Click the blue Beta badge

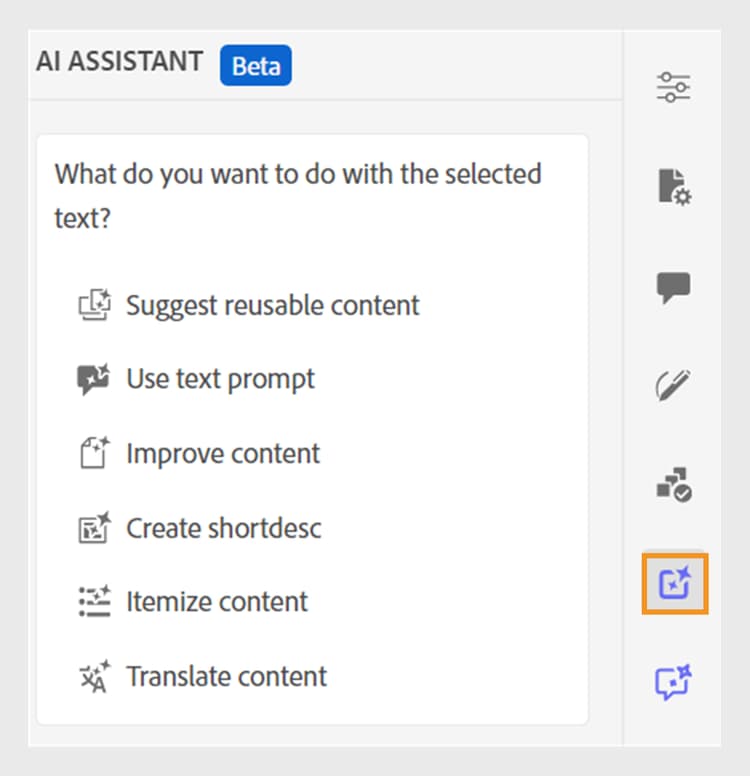256,66
